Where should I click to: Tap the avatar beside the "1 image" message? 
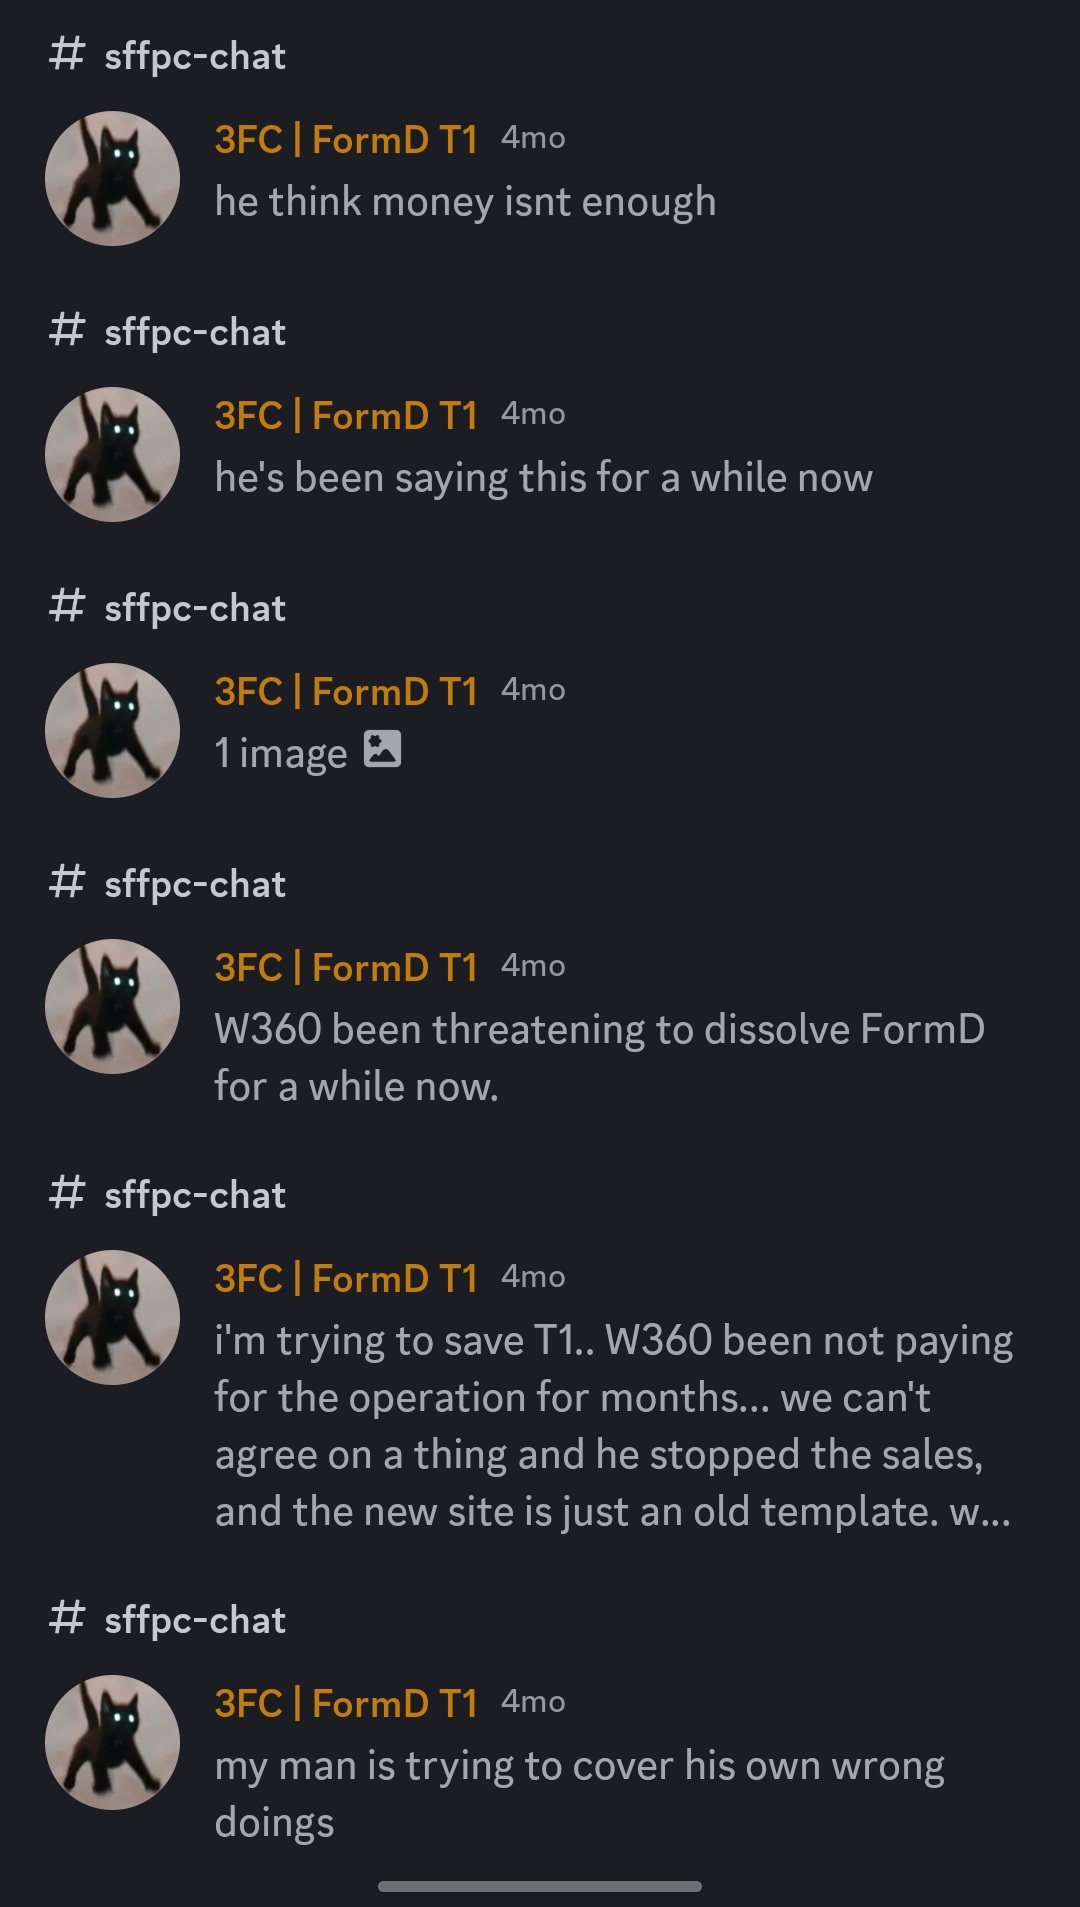click(x=112, y=730)
